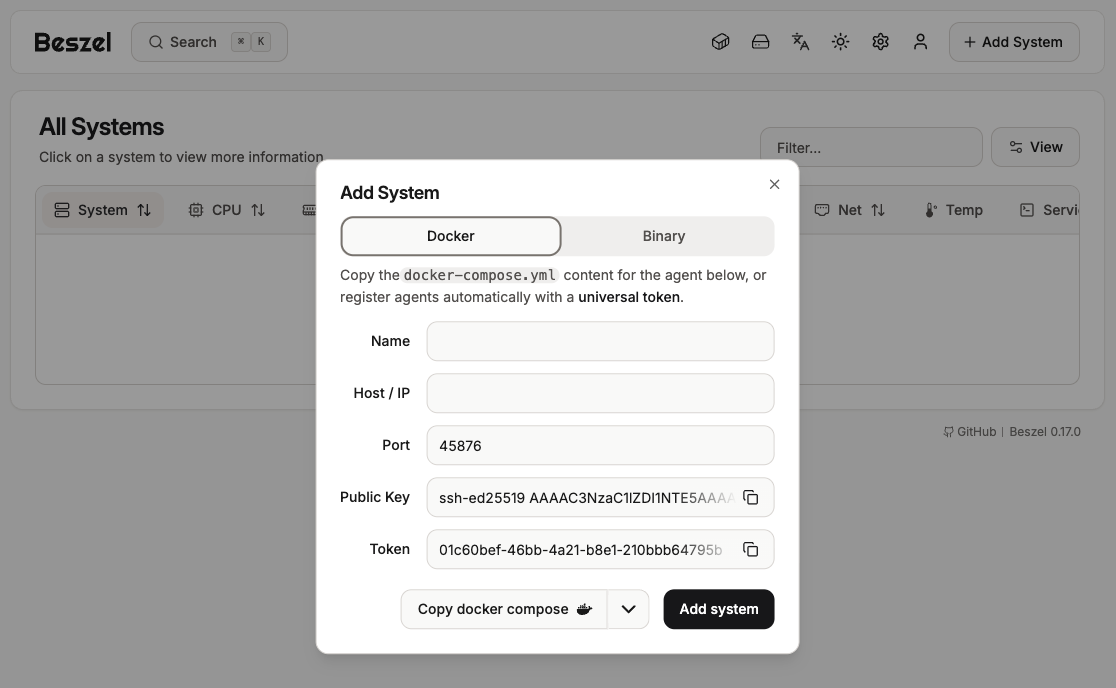Focus the Filter... input field
1116x688 pixels.
[871, 147]
